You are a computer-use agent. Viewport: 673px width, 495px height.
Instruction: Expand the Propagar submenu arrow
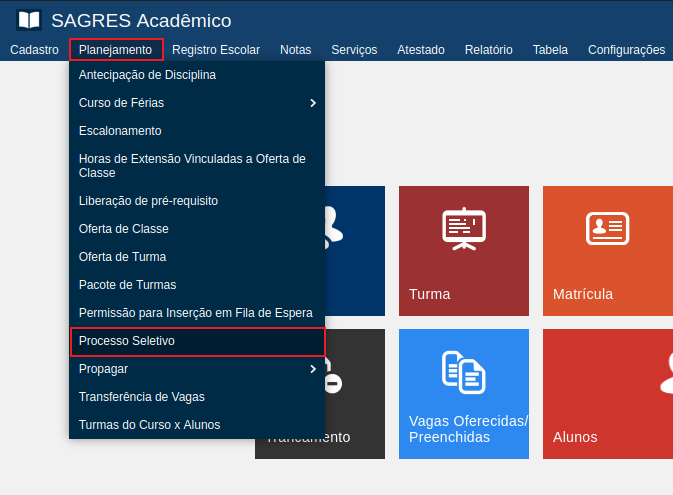[313, 369]
